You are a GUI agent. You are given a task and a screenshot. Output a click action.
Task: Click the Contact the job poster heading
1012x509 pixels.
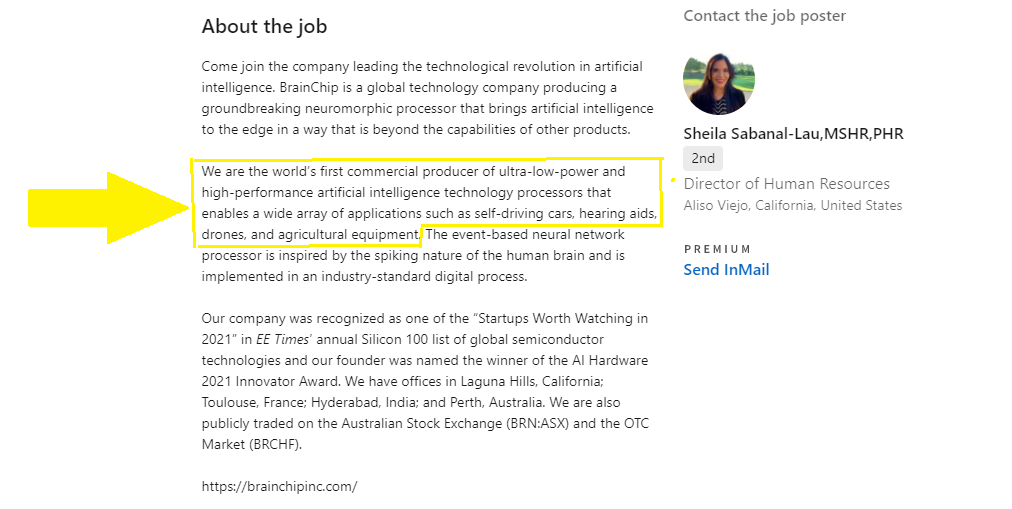(764, 16)
